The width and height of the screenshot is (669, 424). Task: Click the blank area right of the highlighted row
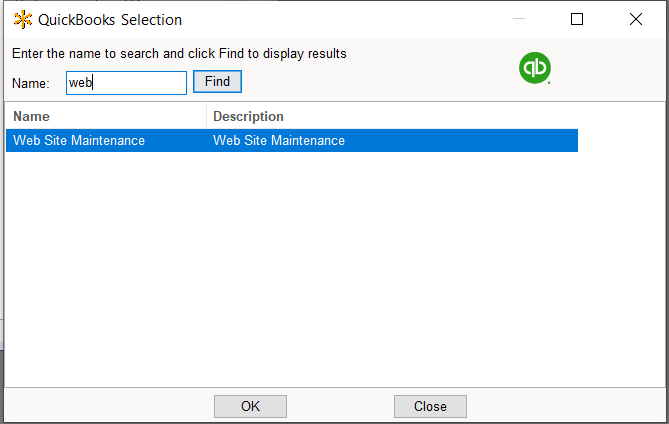(x=620, y=141)
